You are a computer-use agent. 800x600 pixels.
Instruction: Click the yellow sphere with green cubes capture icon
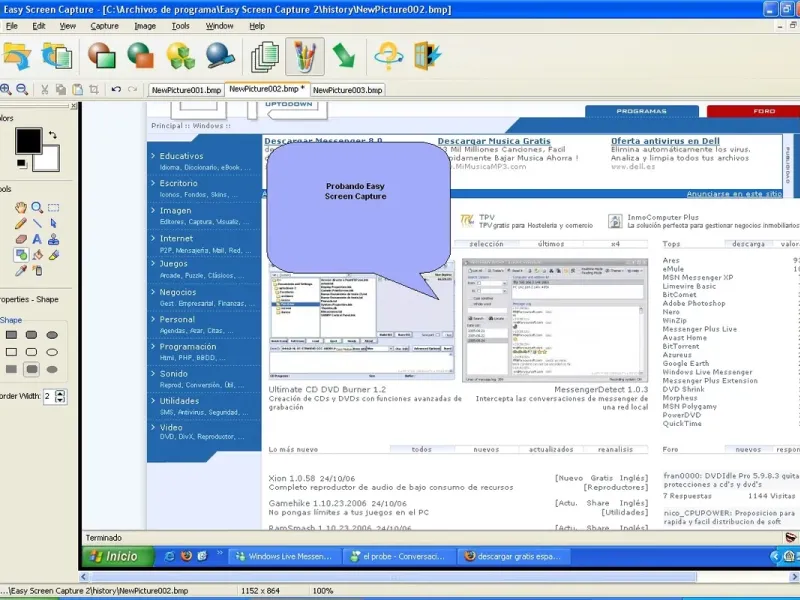(181, 56)
